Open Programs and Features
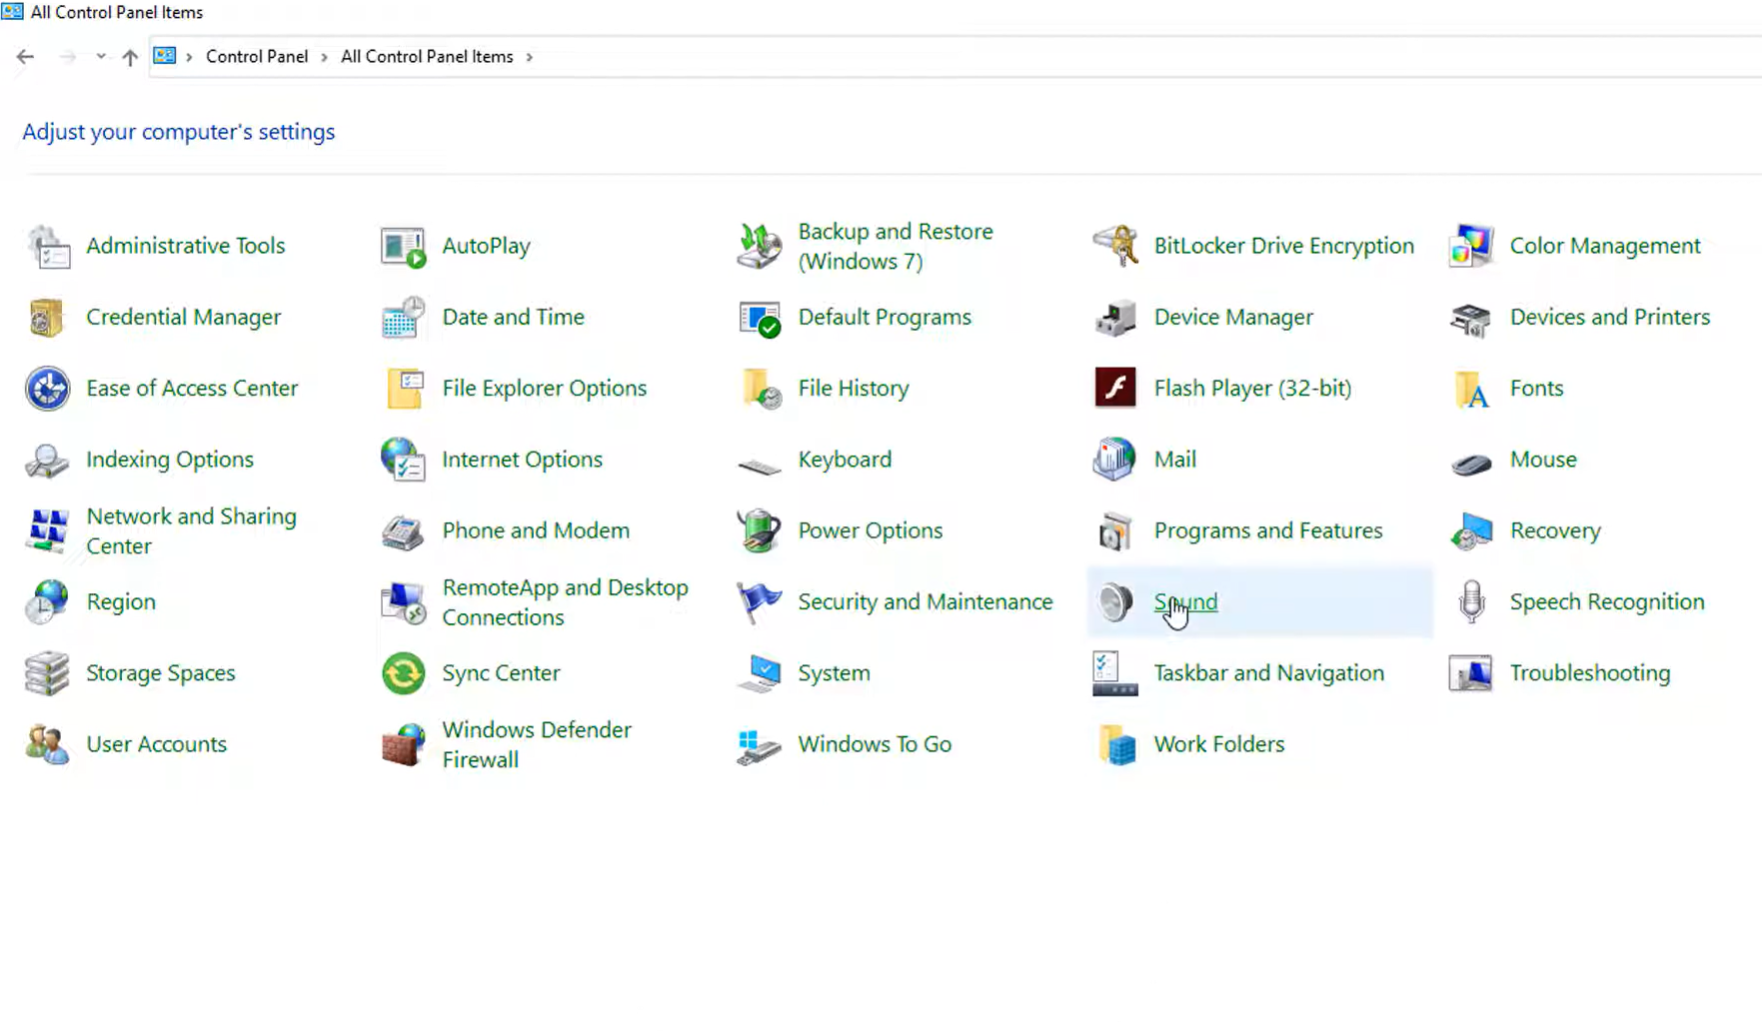The width and height of the screenshot is (1762, 1031). (x=1268, y=531)
